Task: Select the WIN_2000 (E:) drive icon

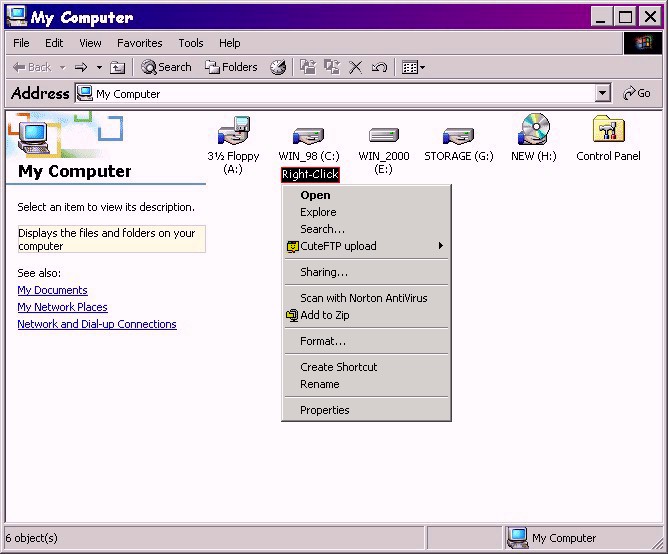Action: pos(383,136)
